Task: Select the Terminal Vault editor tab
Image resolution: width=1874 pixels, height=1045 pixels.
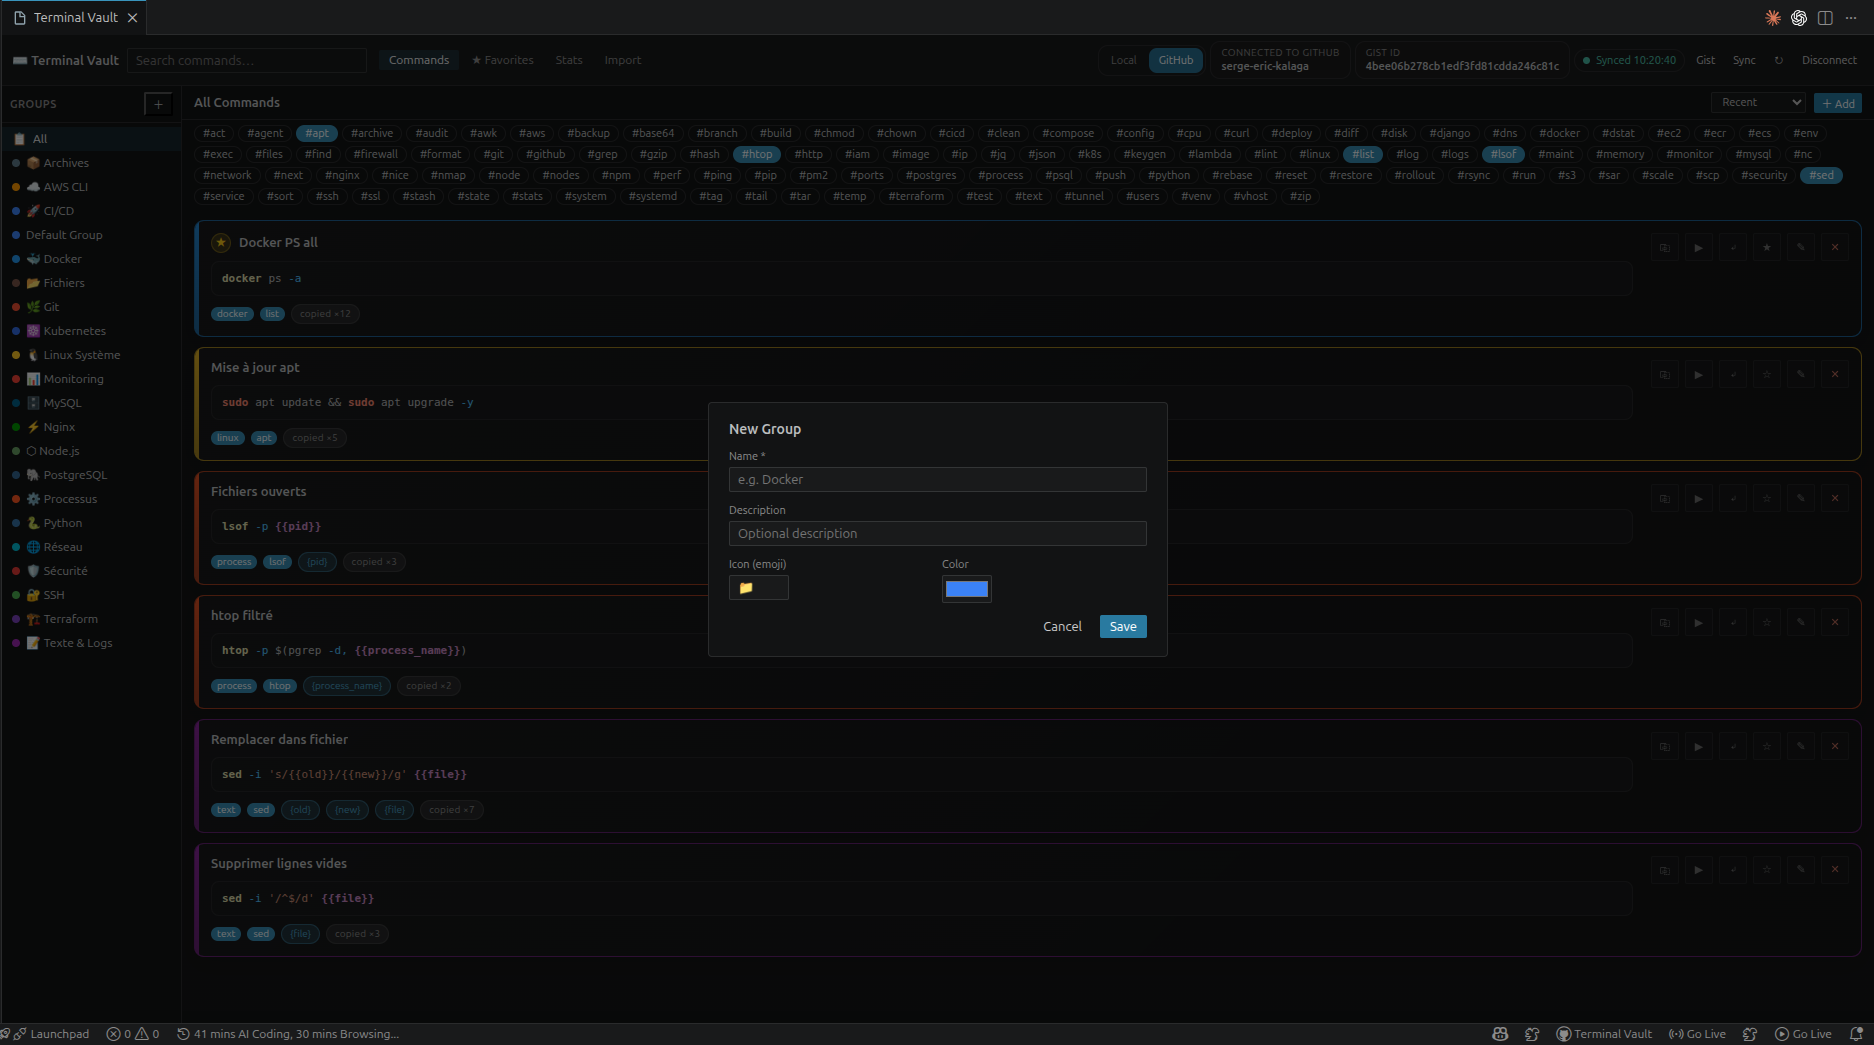Action: [76, 18]
